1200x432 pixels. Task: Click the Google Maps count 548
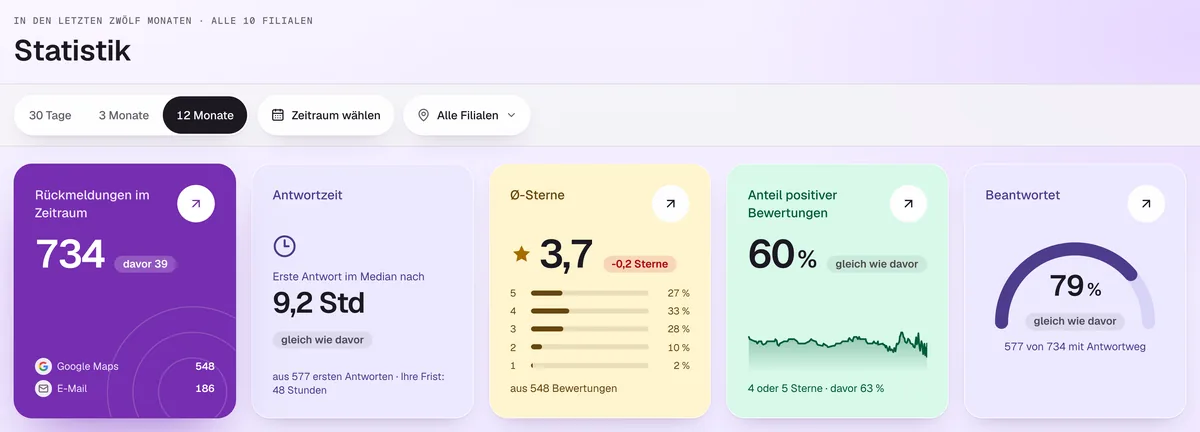tap(205, 367)
